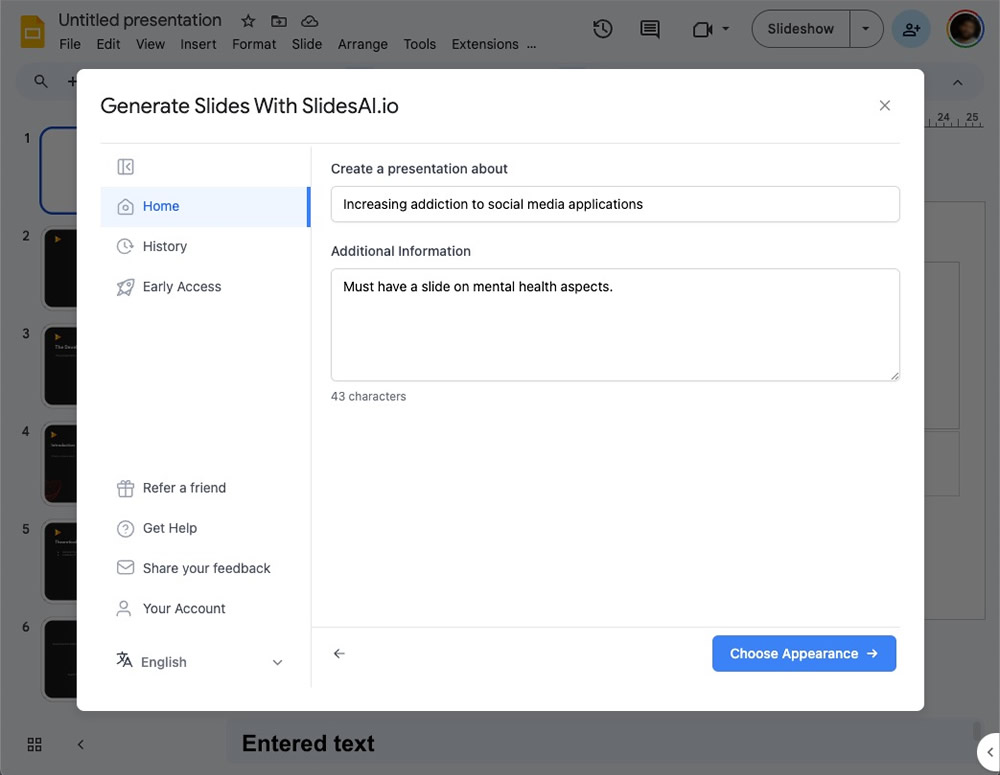Open the Arrange menu

tap(363, 44)
